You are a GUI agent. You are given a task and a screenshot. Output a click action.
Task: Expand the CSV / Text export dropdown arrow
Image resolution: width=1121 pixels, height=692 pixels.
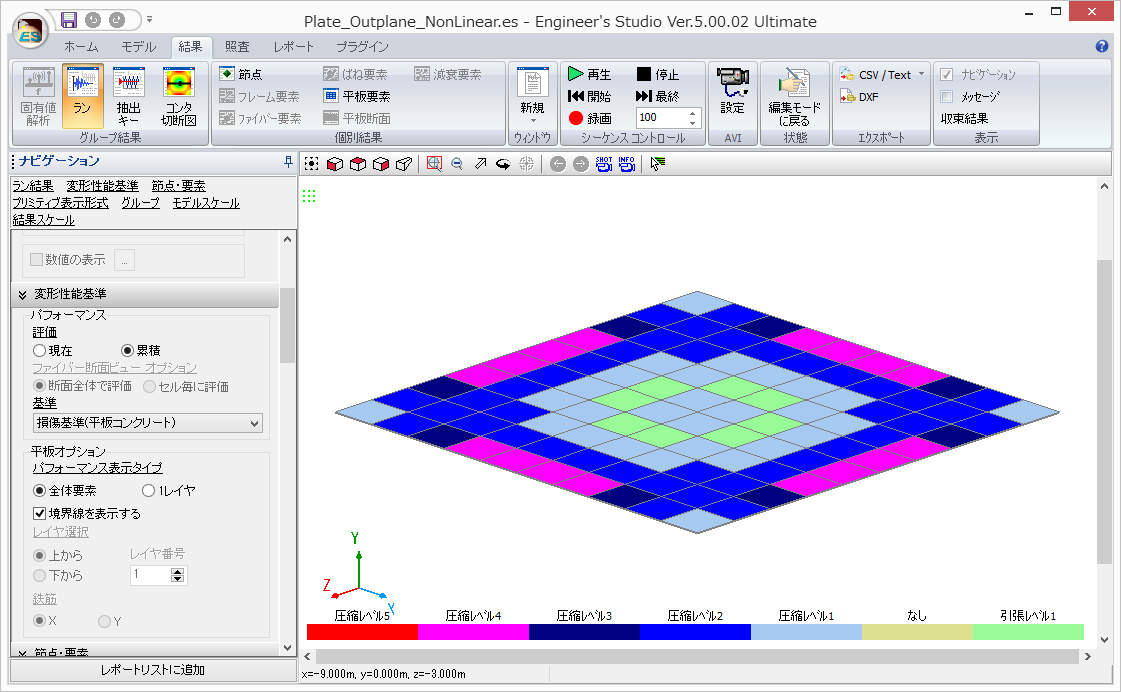click(921, 74)
